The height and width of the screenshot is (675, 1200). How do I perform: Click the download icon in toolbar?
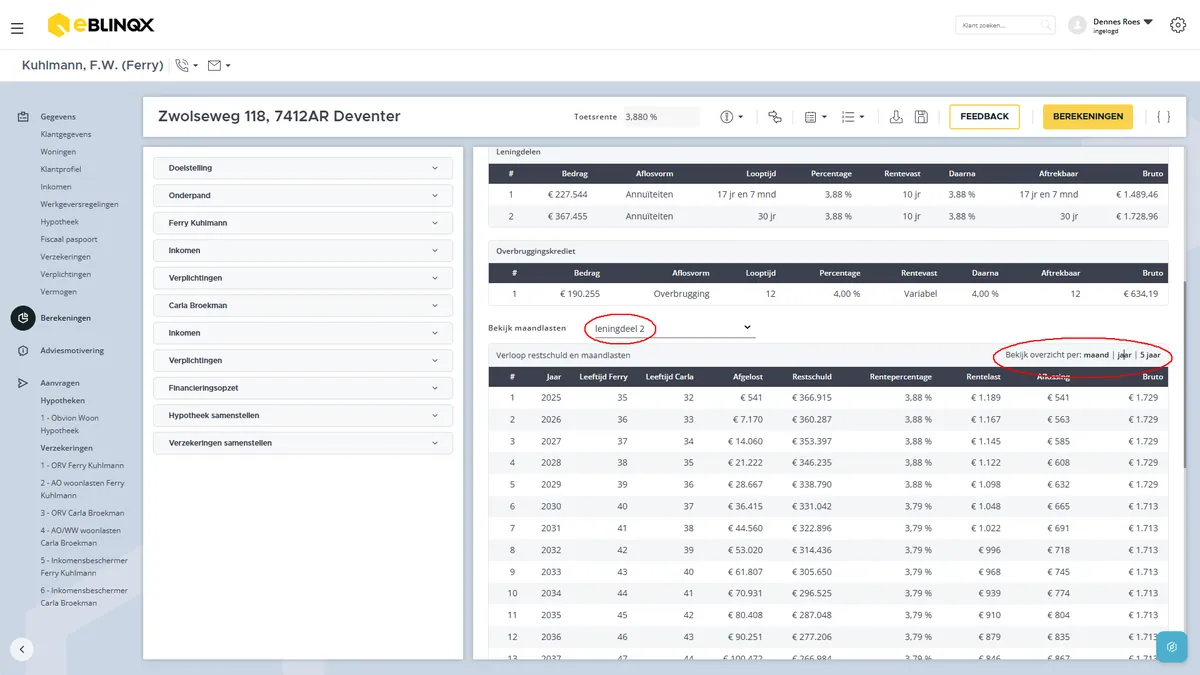click(x=896, y=117)
